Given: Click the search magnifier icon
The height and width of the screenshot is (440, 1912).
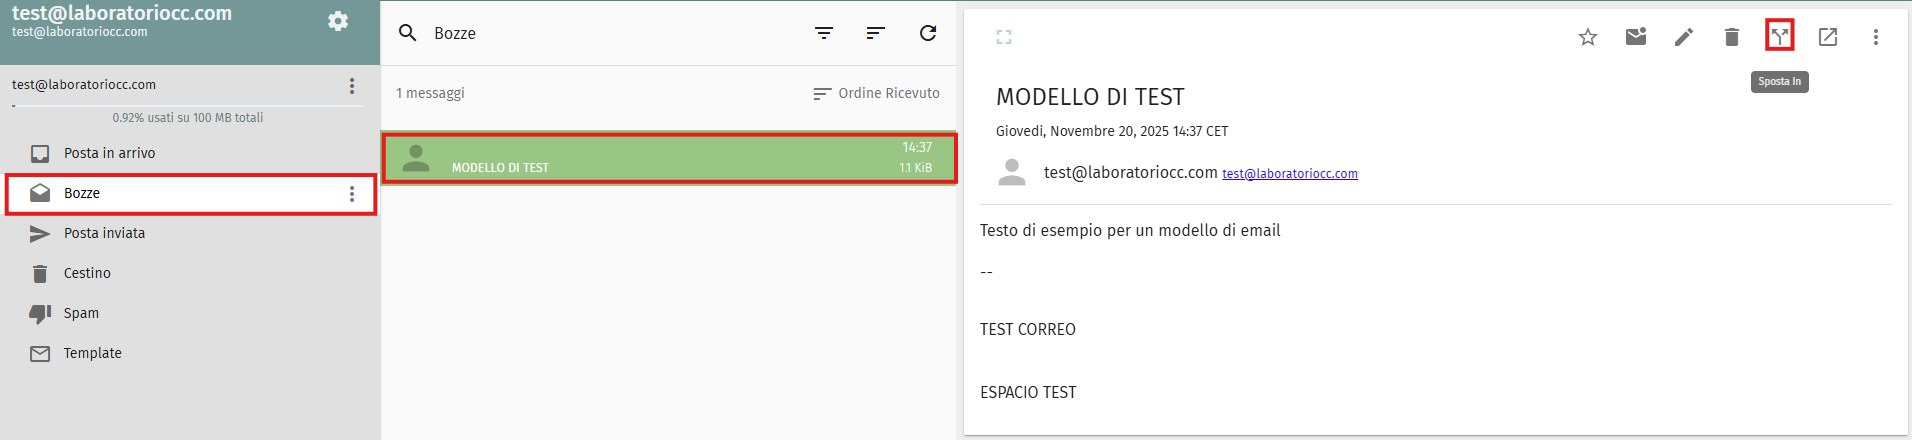Looking at the screenshot, I should click(x=408, y=33).
